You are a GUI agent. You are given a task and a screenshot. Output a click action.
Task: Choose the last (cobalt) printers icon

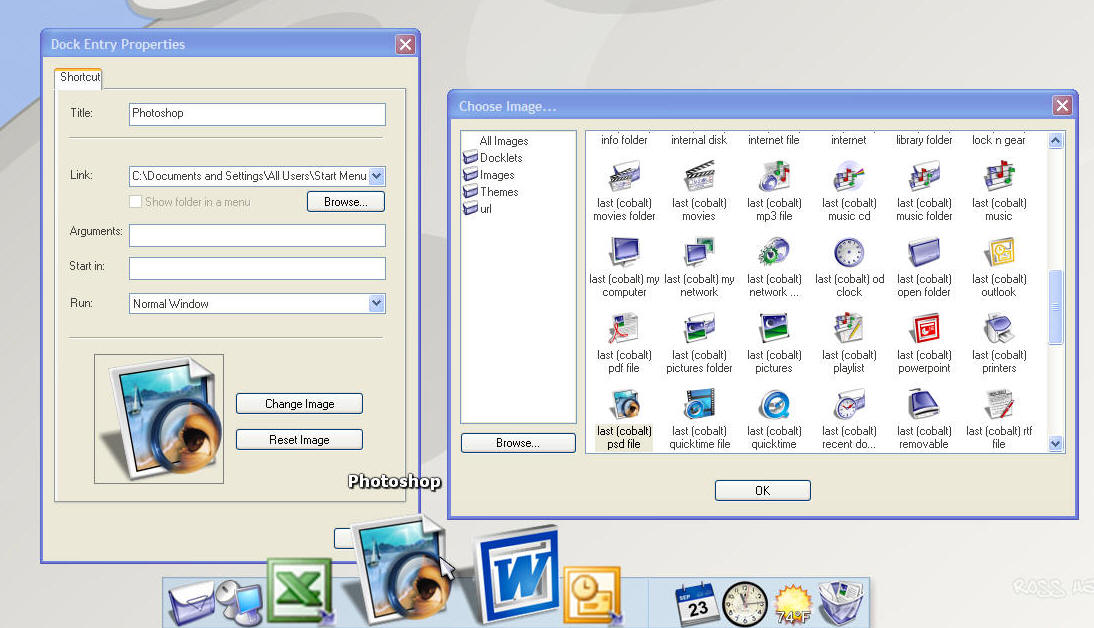point(999,328)
